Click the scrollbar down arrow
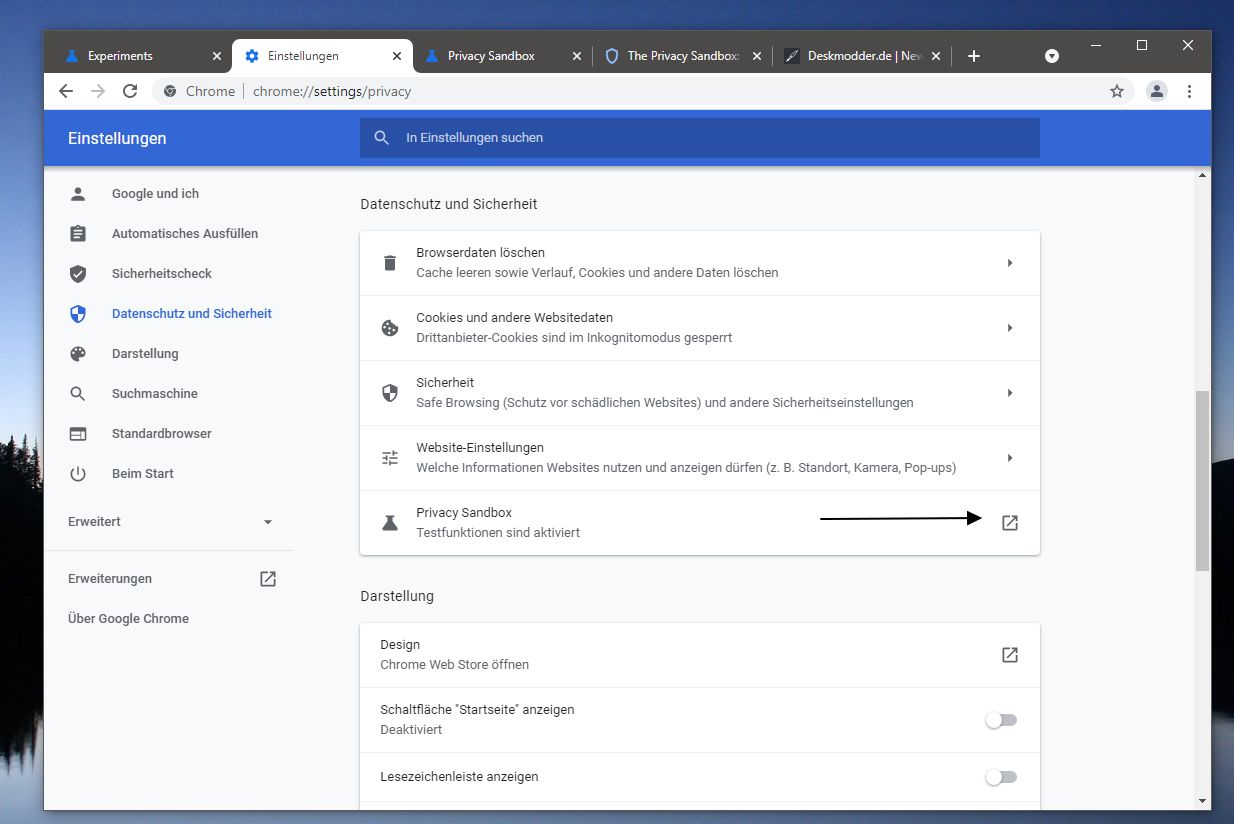 (1203, 800)
